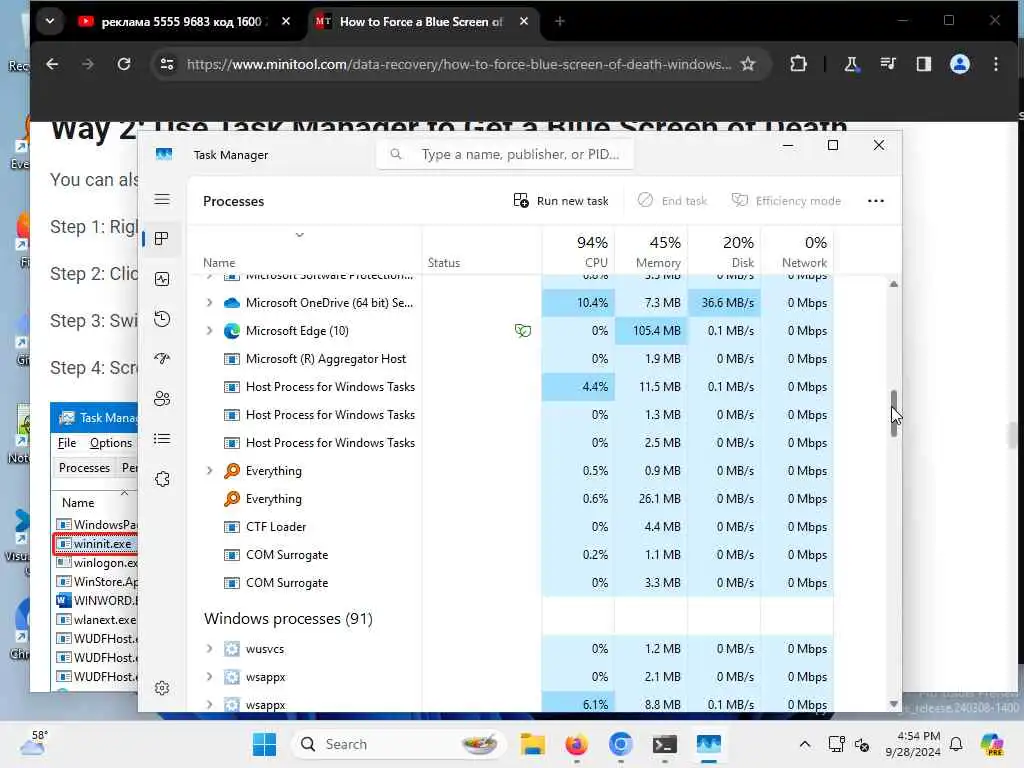Viewport: 1024px width, 768px height.
Task: Switch to How to Force a Blue Screen tab
Action: coord(420,22)
